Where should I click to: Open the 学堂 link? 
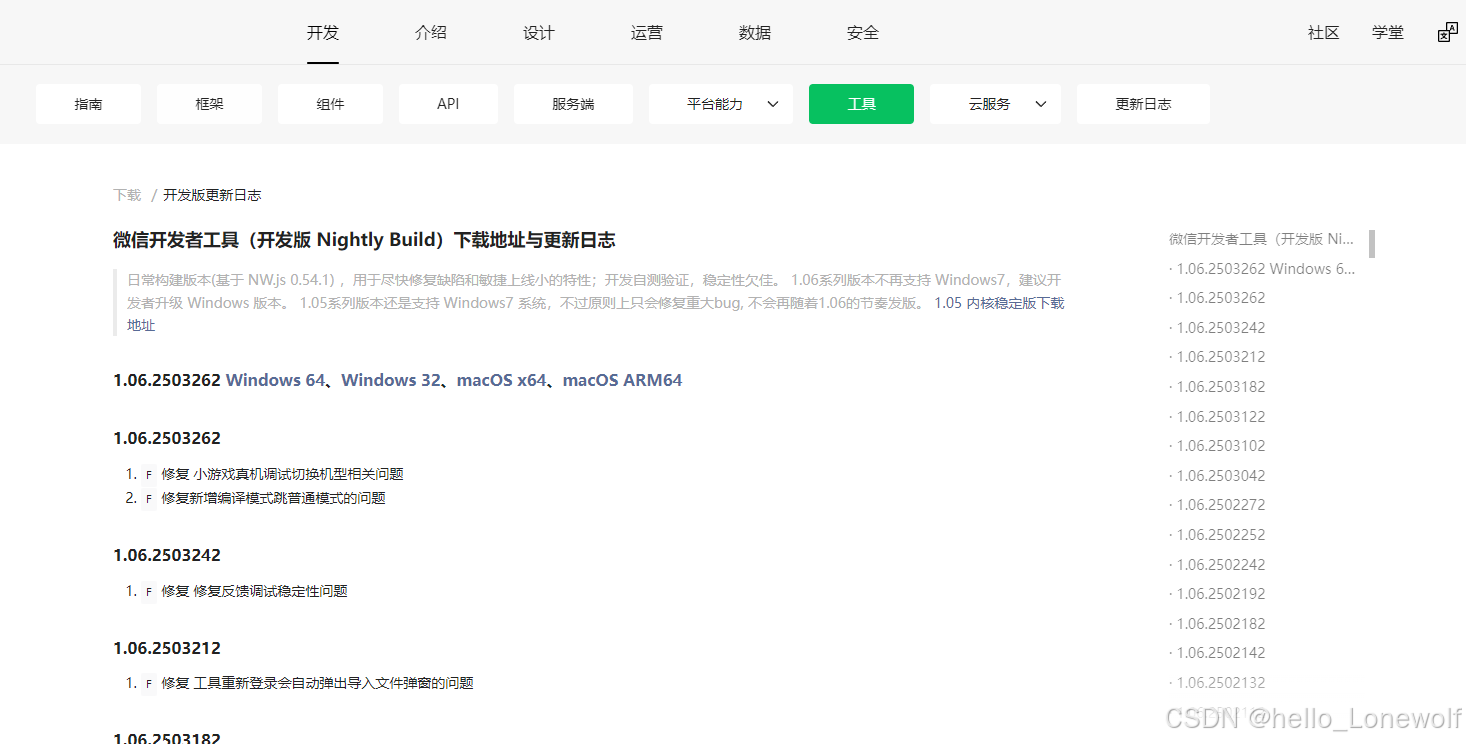coord(1388,33)
